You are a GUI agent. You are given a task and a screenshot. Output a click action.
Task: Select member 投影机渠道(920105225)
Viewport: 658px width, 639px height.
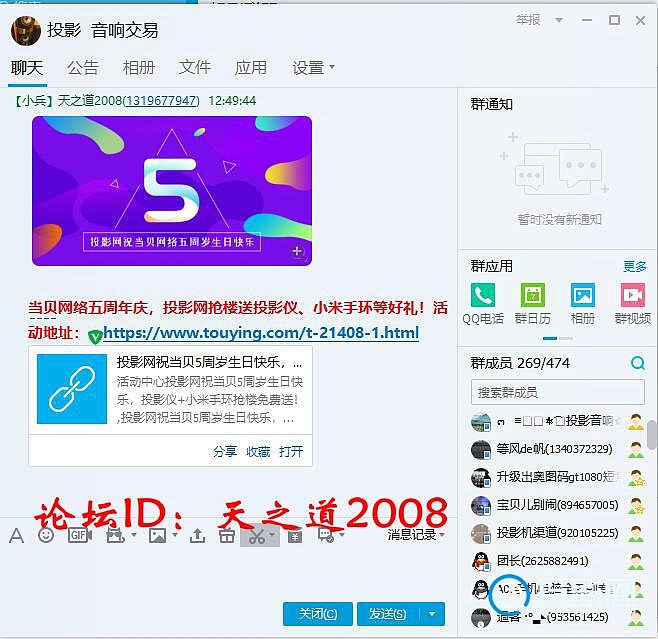click(x=558, y=533)
